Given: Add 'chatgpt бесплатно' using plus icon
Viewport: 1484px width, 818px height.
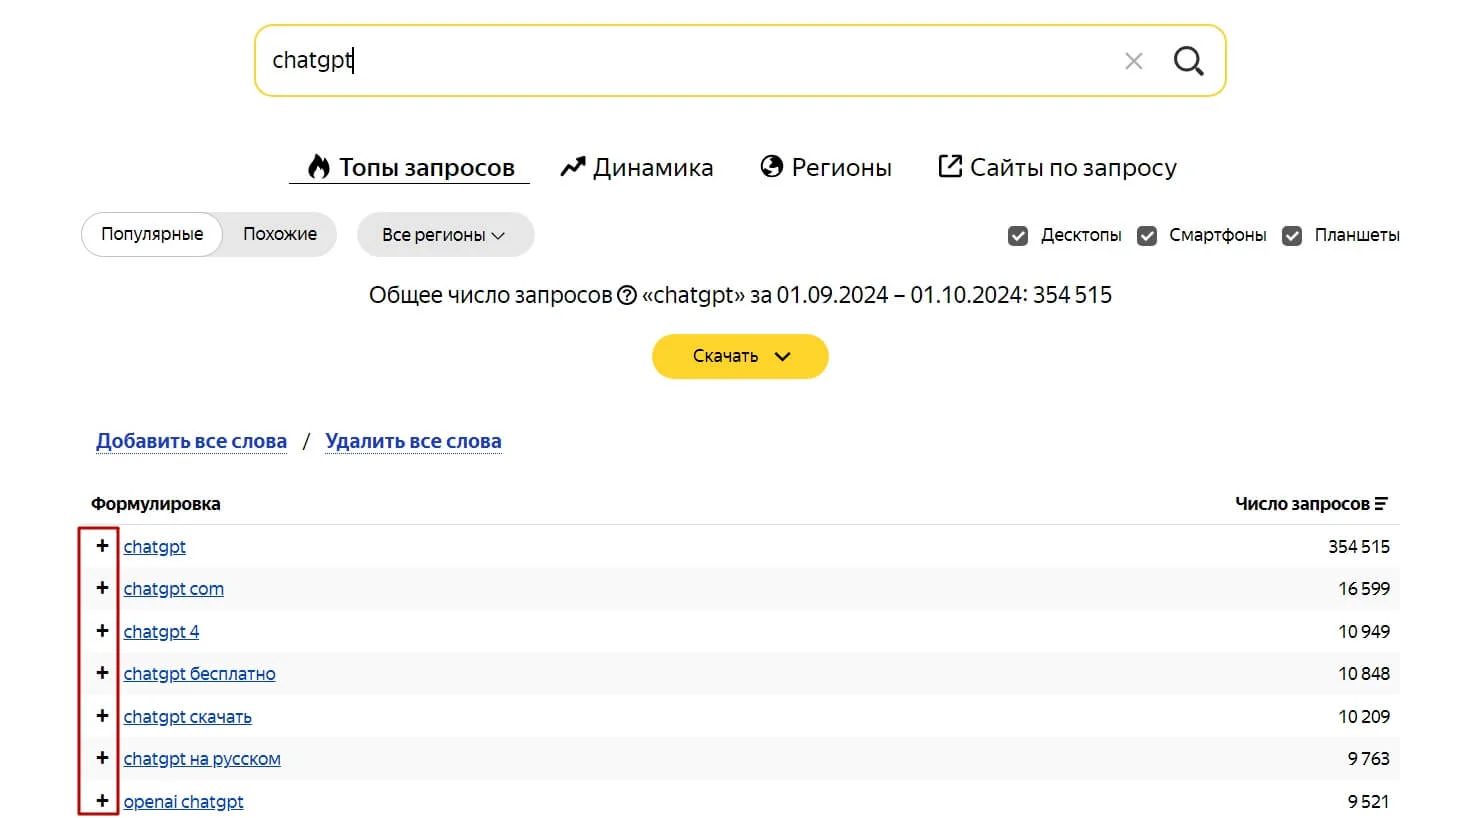Looking at the screenshot, I should (x=102, y=673).
